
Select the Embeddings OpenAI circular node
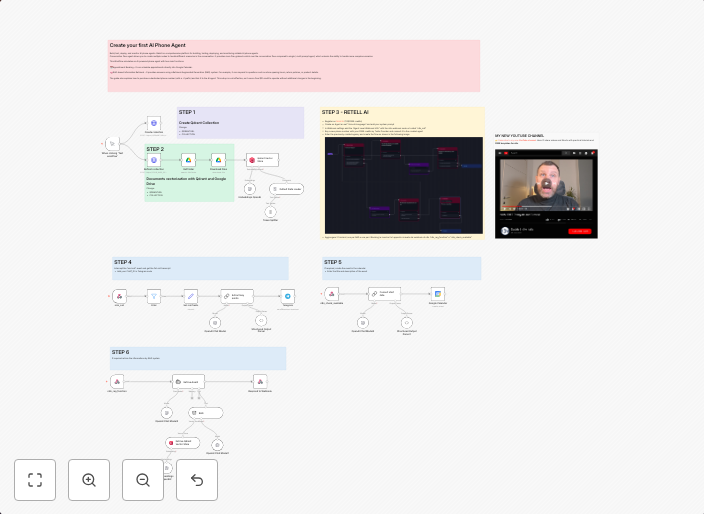tap(250, 189)
